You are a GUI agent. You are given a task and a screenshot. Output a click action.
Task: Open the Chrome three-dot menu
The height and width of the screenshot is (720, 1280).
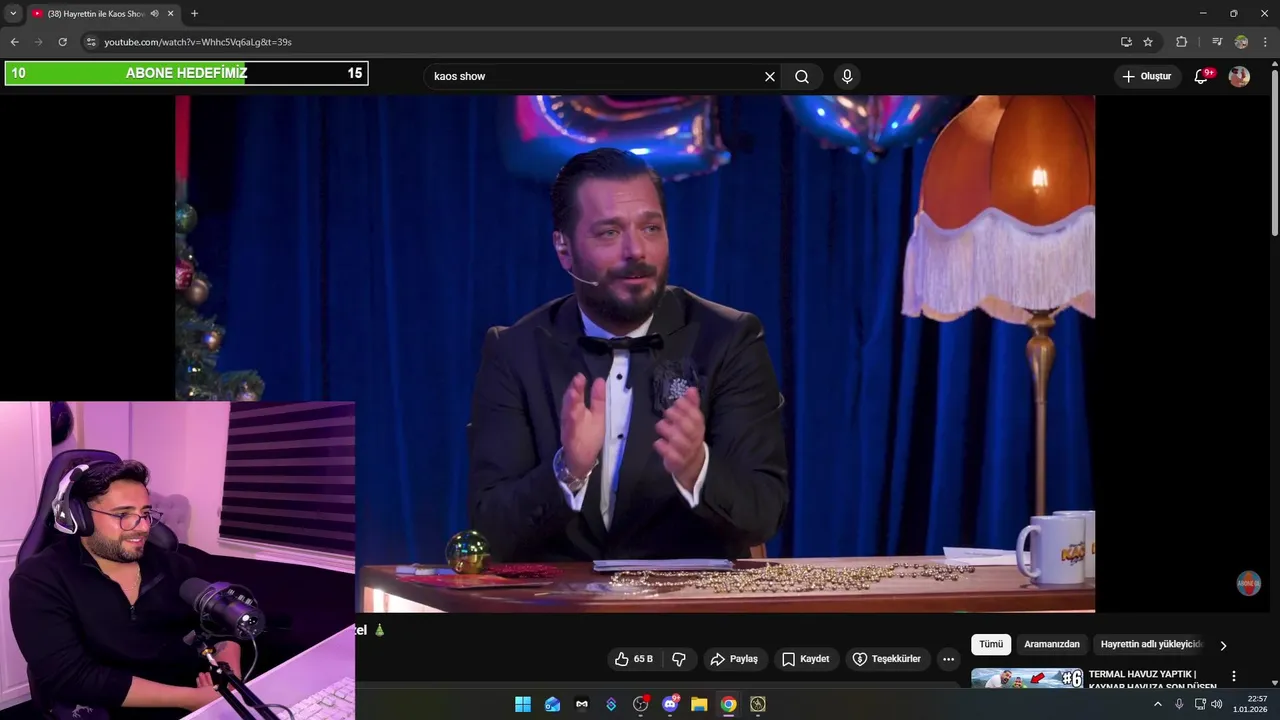click(x=1265, y=42)
